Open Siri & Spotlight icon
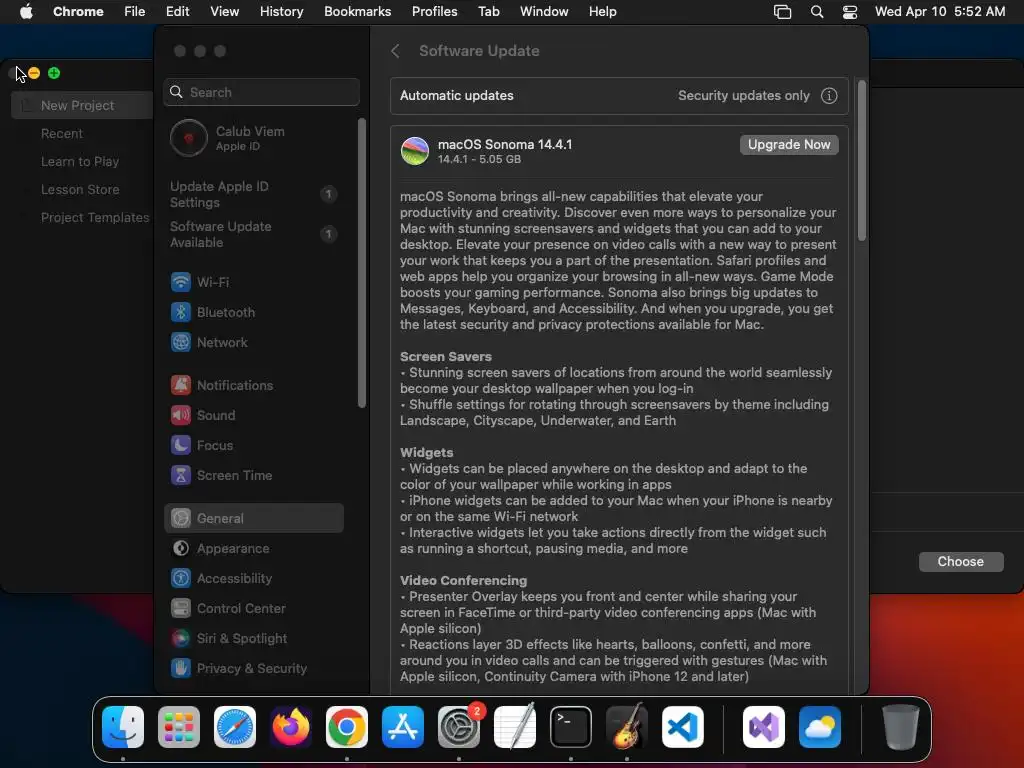 point(181,639)
